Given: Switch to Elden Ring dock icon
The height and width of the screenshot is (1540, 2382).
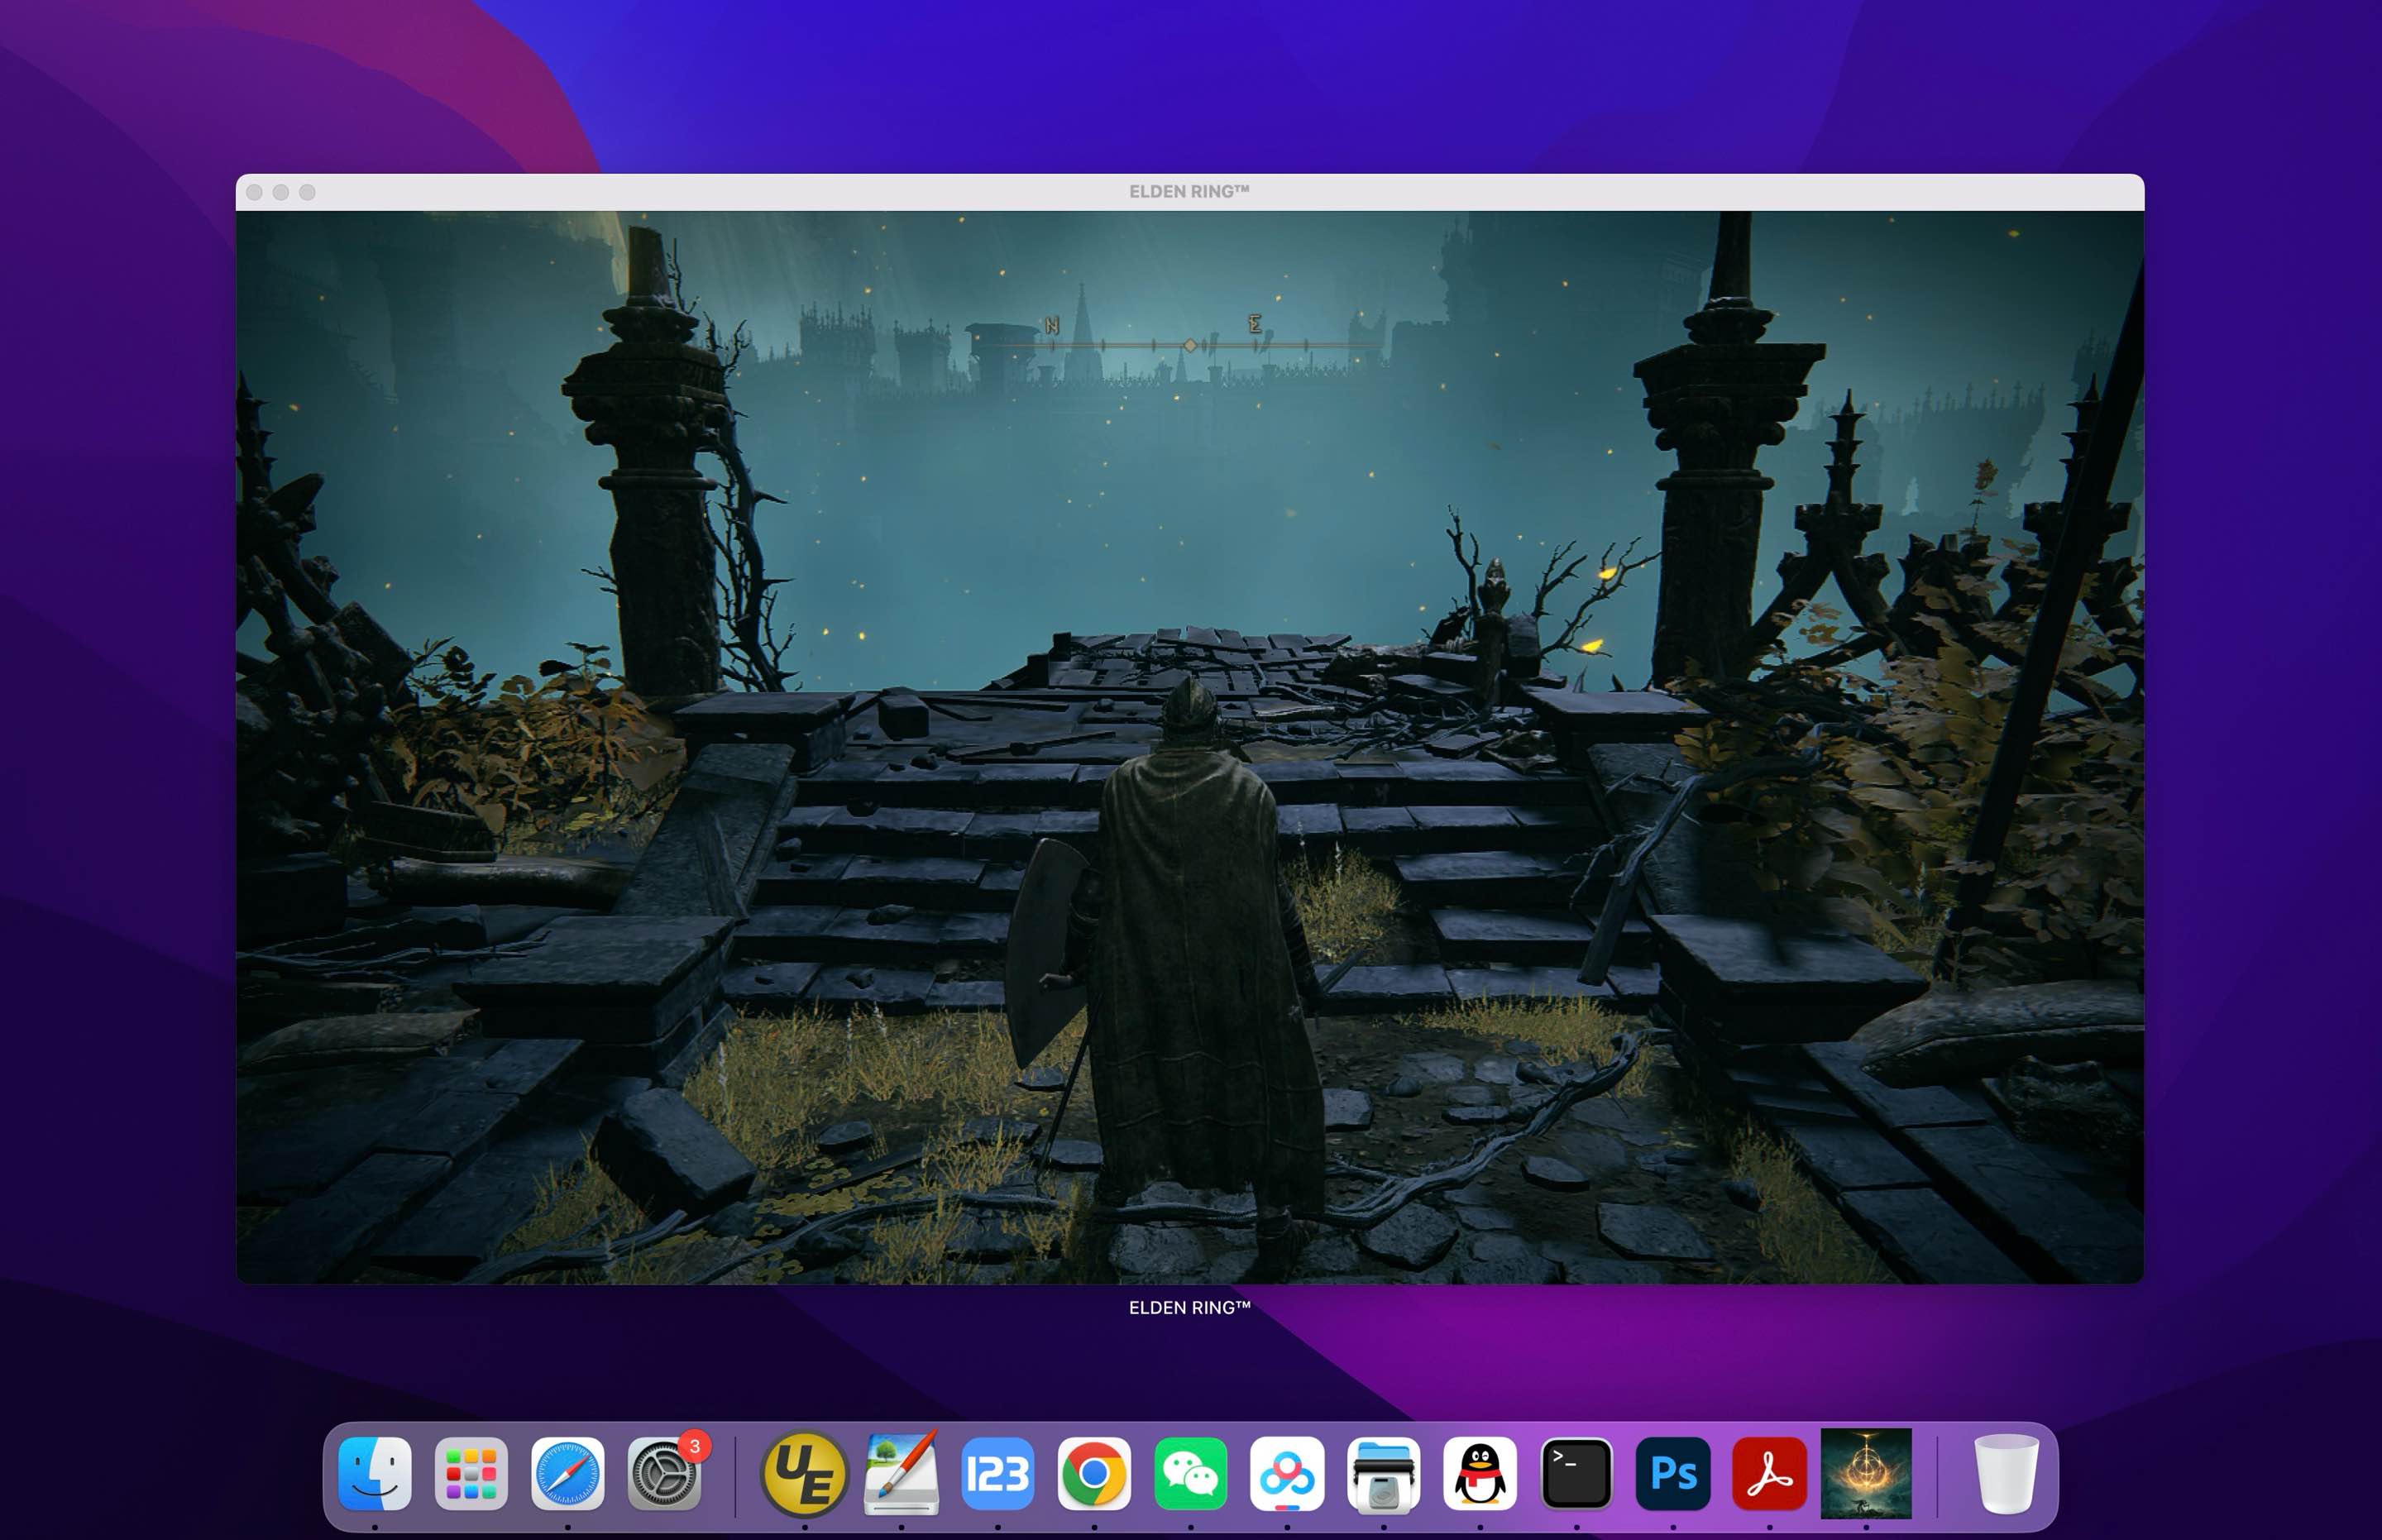Looking at the screenshot, I should coord(1866,1473).
